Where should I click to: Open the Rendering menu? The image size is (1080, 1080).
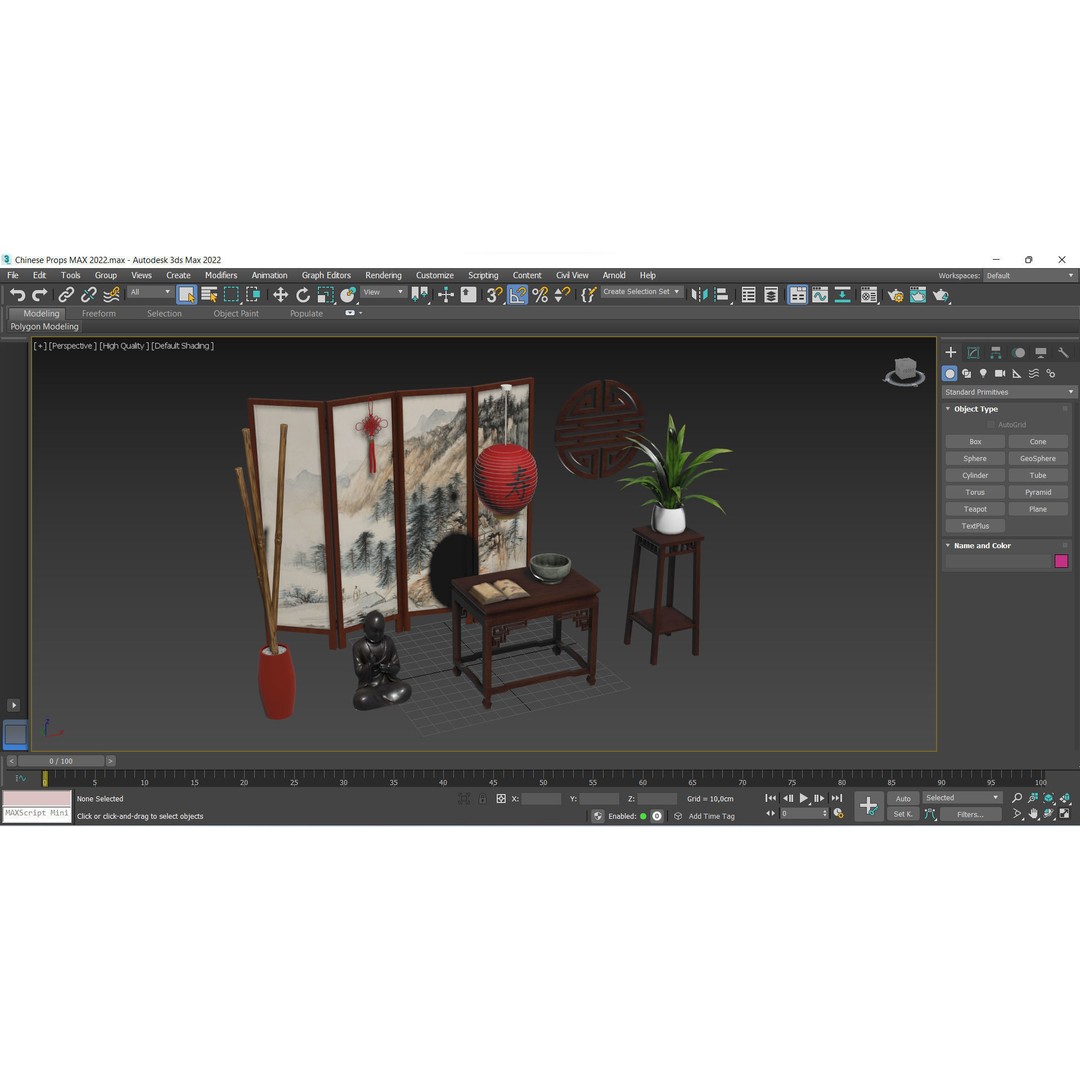coord(384,276)
